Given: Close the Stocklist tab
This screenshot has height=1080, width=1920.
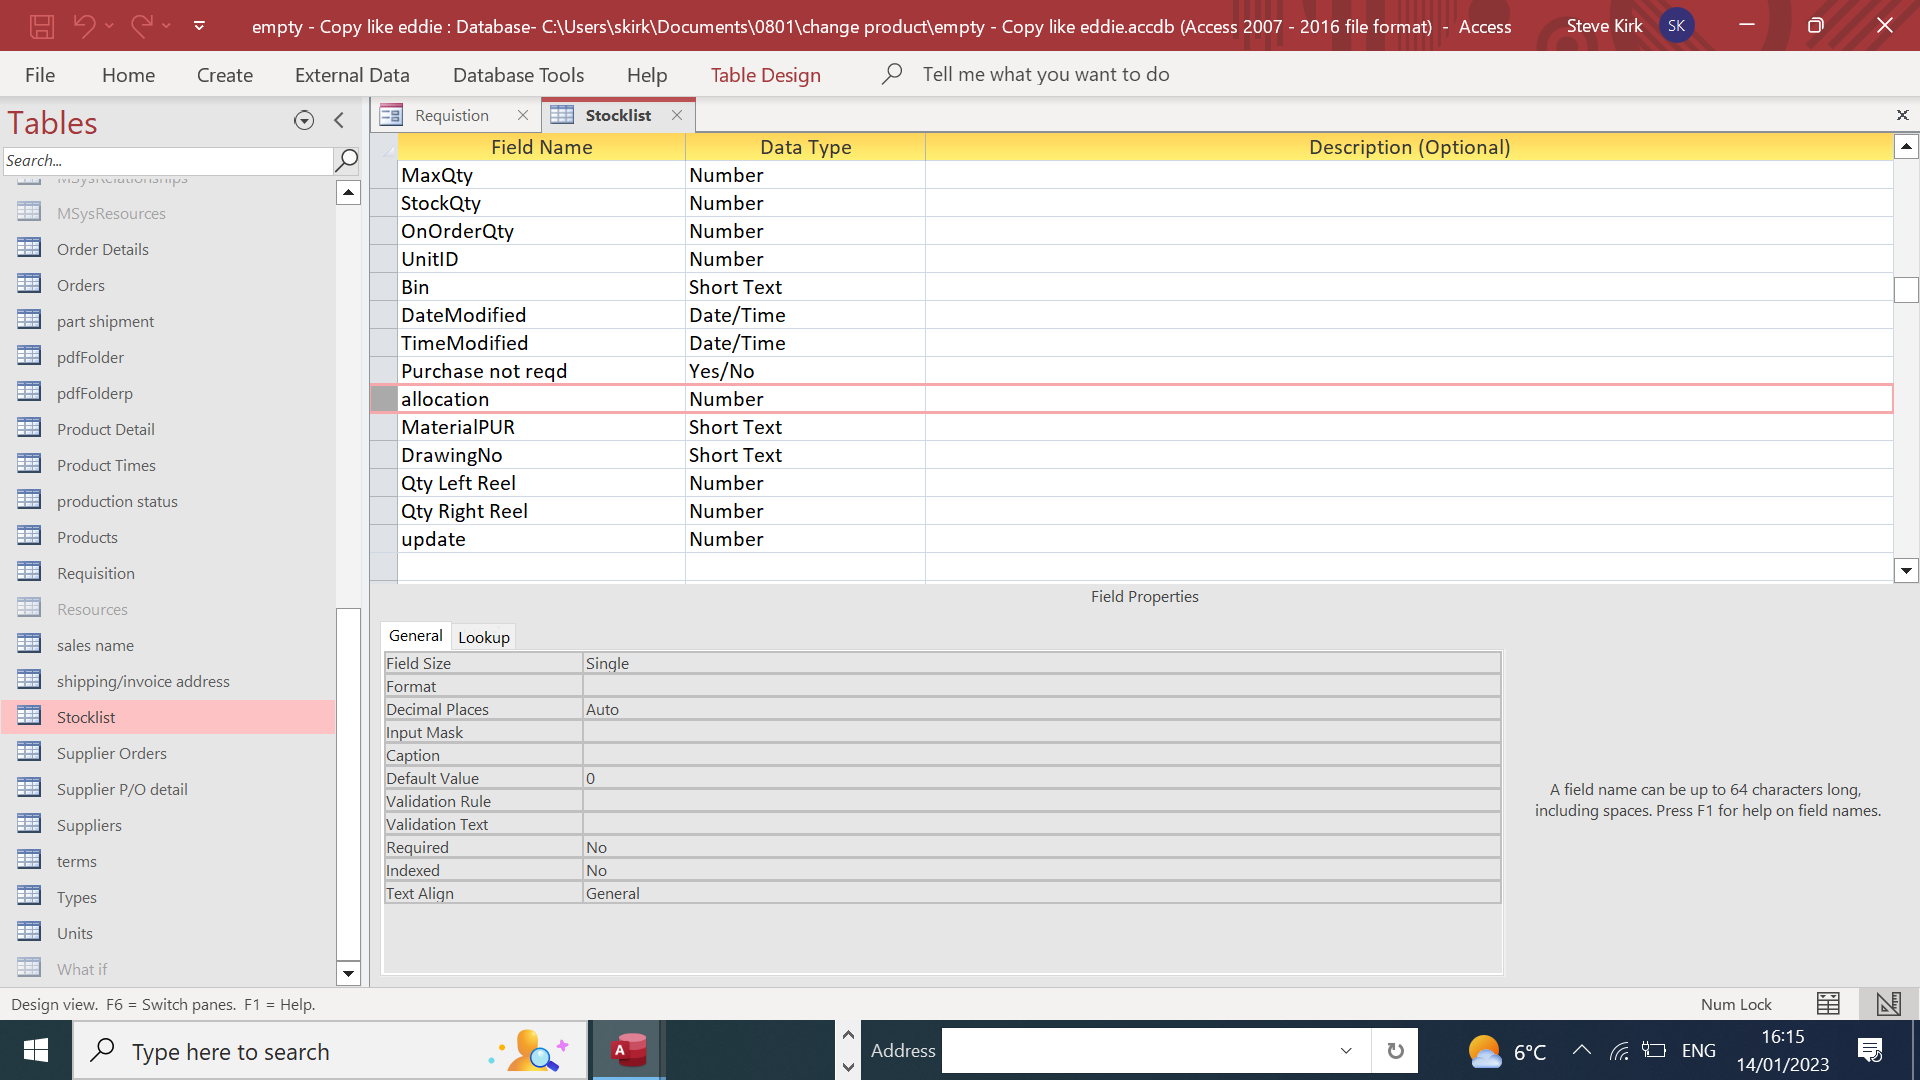Looking at the screenshot, I should pyautogui.click(x=677, y=115).
